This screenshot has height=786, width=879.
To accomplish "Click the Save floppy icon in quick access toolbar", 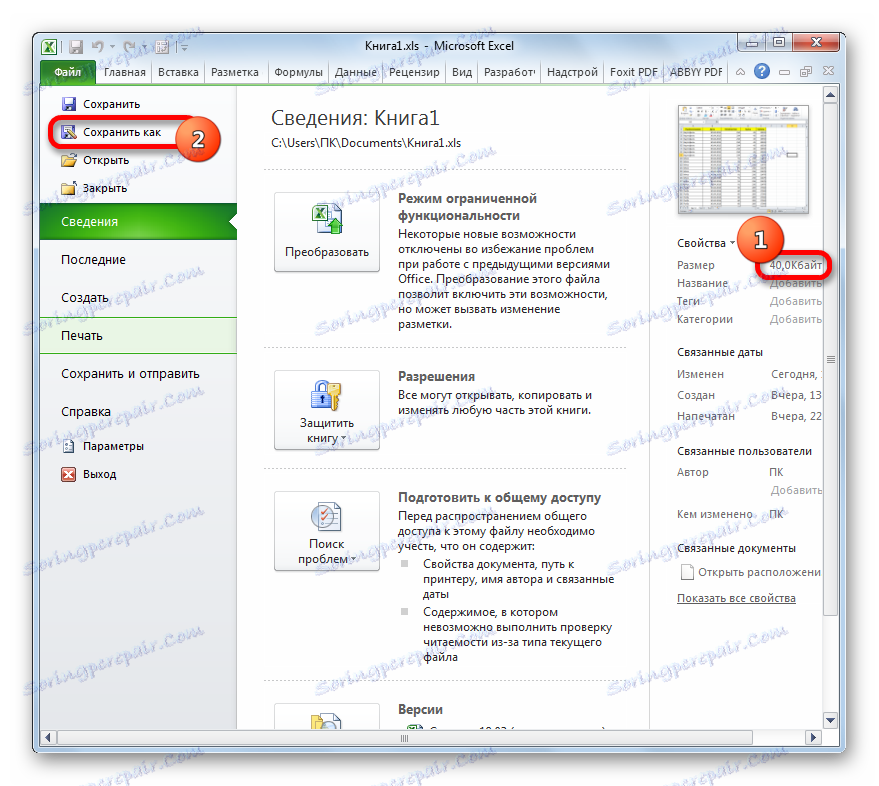I will [x=76, y=47].
